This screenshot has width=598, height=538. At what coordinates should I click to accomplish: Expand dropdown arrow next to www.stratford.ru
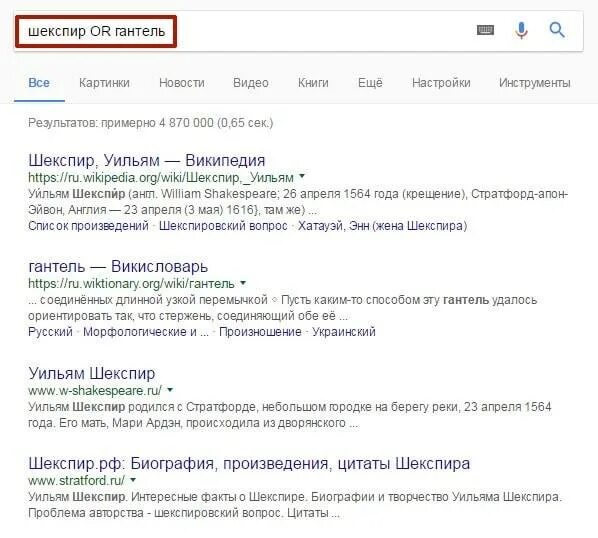pos(133,480)
